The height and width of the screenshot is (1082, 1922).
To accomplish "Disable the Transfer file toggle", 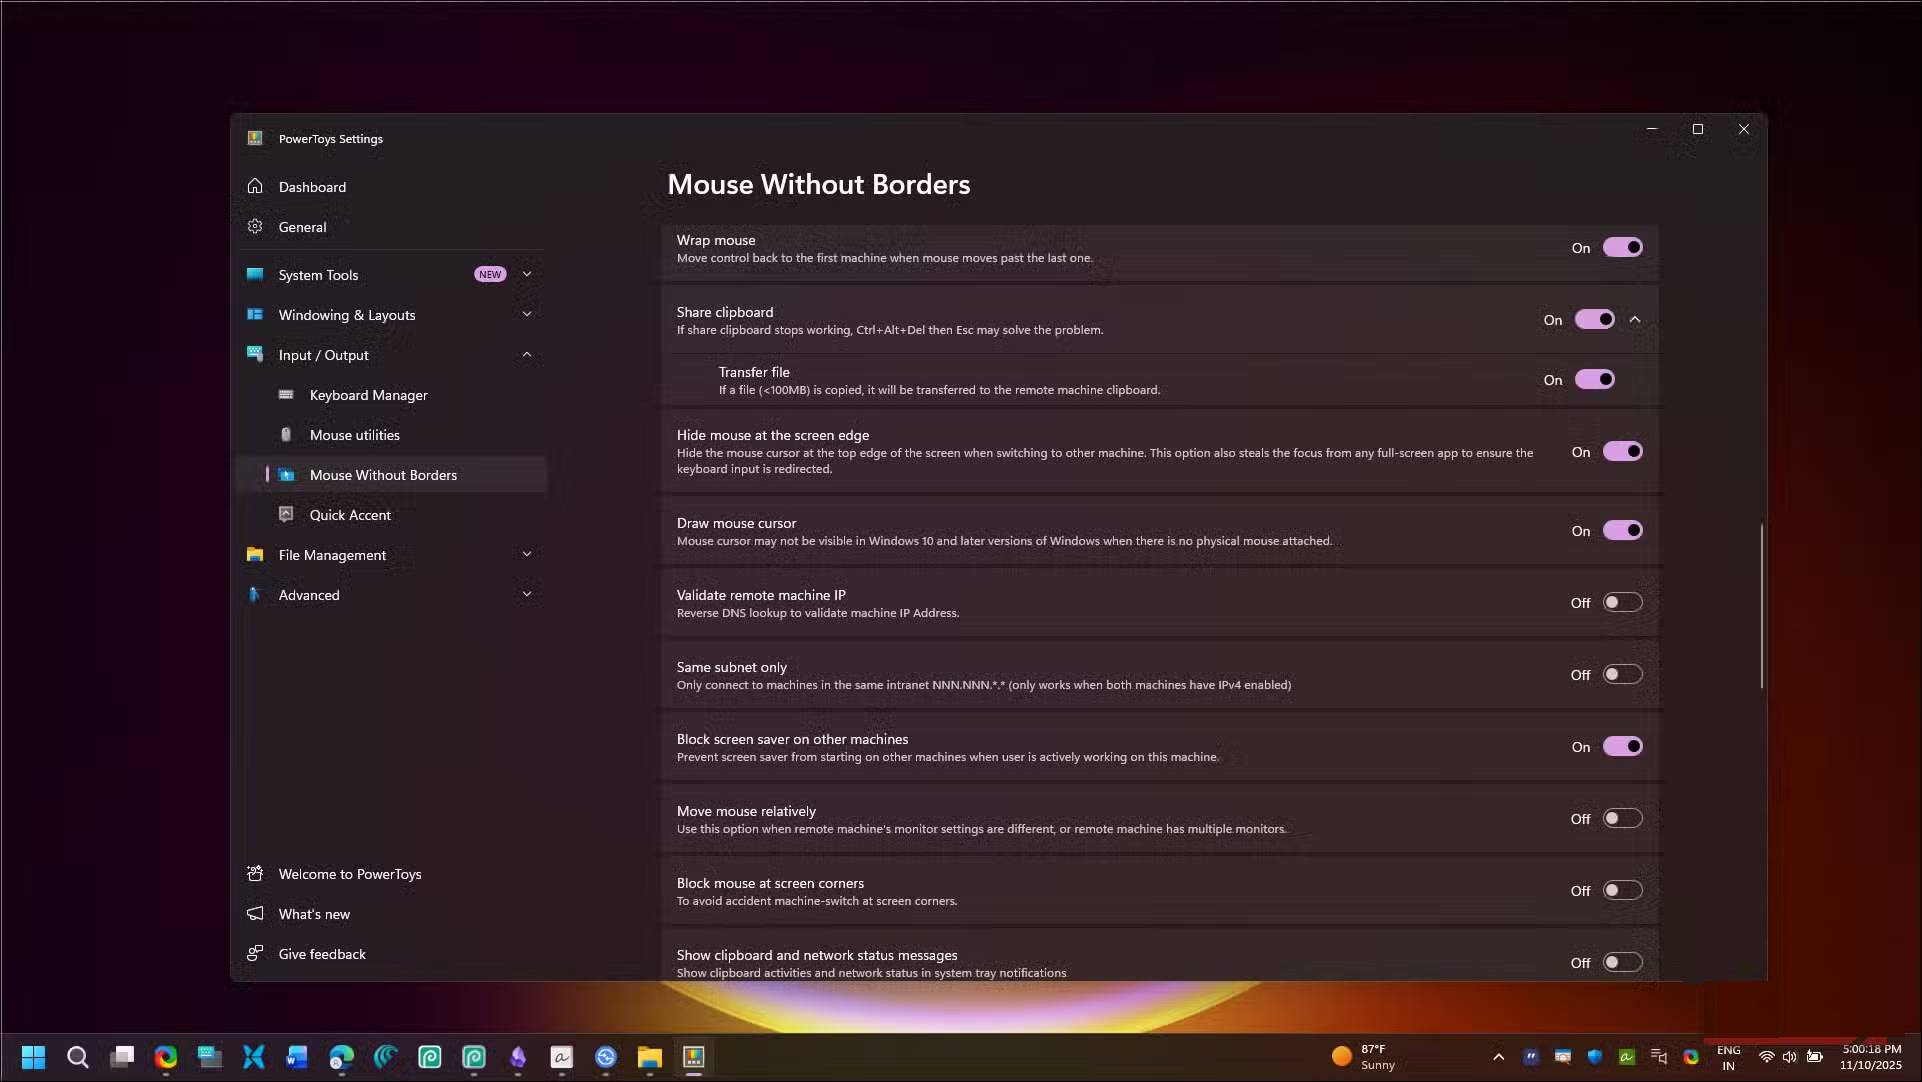I will point(1594,380).
